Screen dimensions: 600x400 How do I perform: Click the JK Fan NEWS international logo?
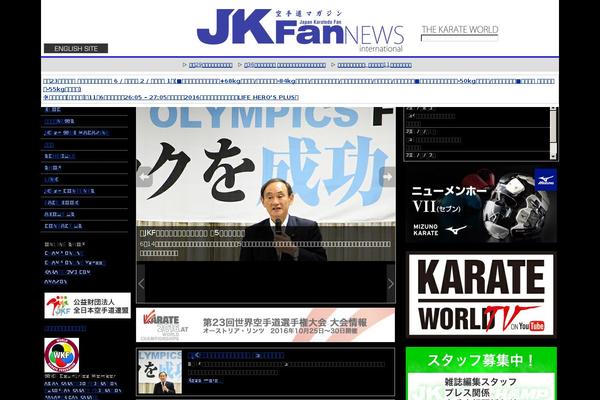point(300,30)
